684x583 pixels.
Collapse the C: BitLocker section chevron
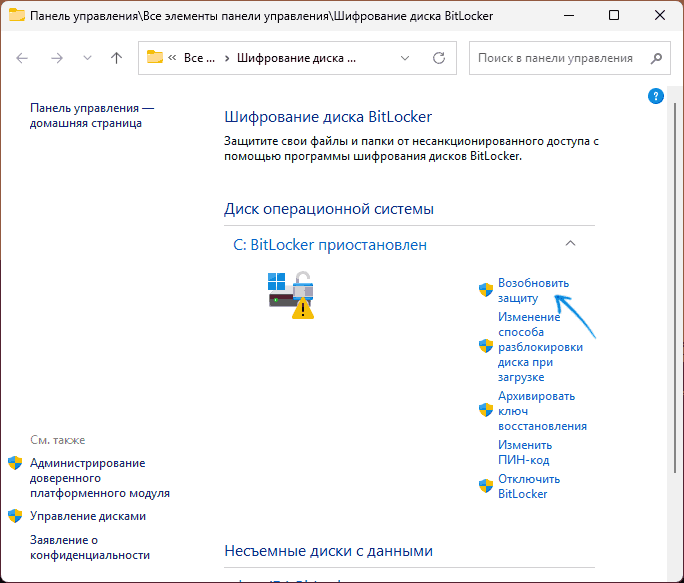[570, 243]
